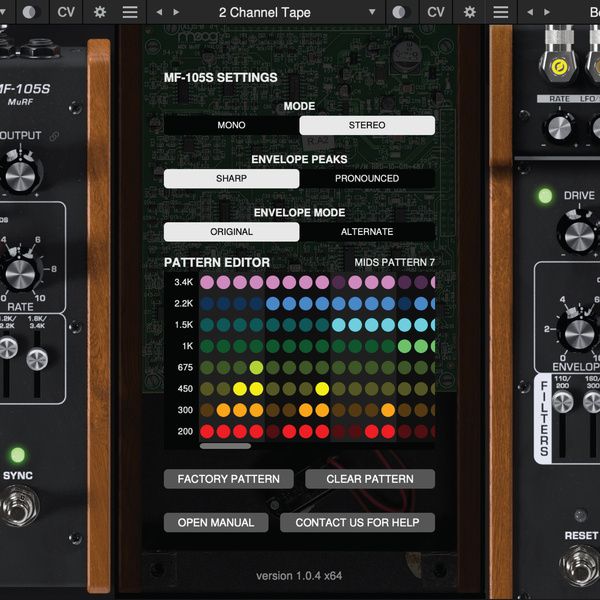Viewport: 600px width, 600px height.
Task: Open CV settings on left module header
Action: (66, 12)
